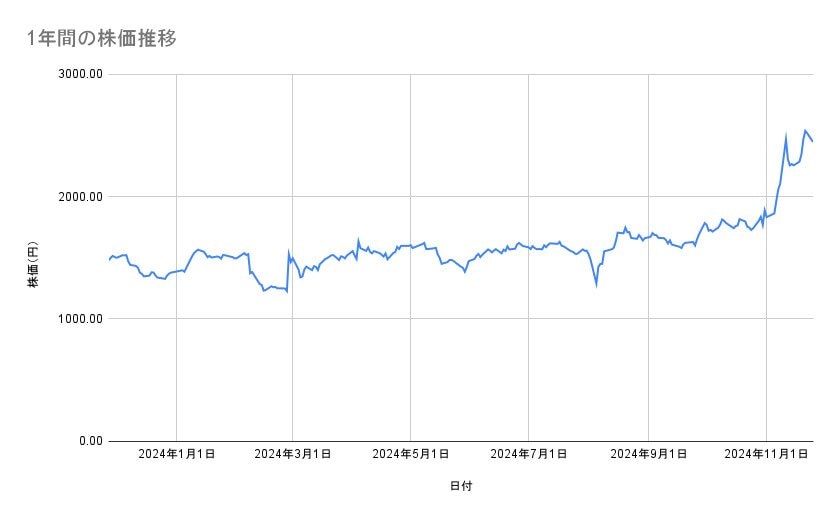Select the "2024年7月1日" date label
This screenshot has height=519, width=839.
click(529, 455)
